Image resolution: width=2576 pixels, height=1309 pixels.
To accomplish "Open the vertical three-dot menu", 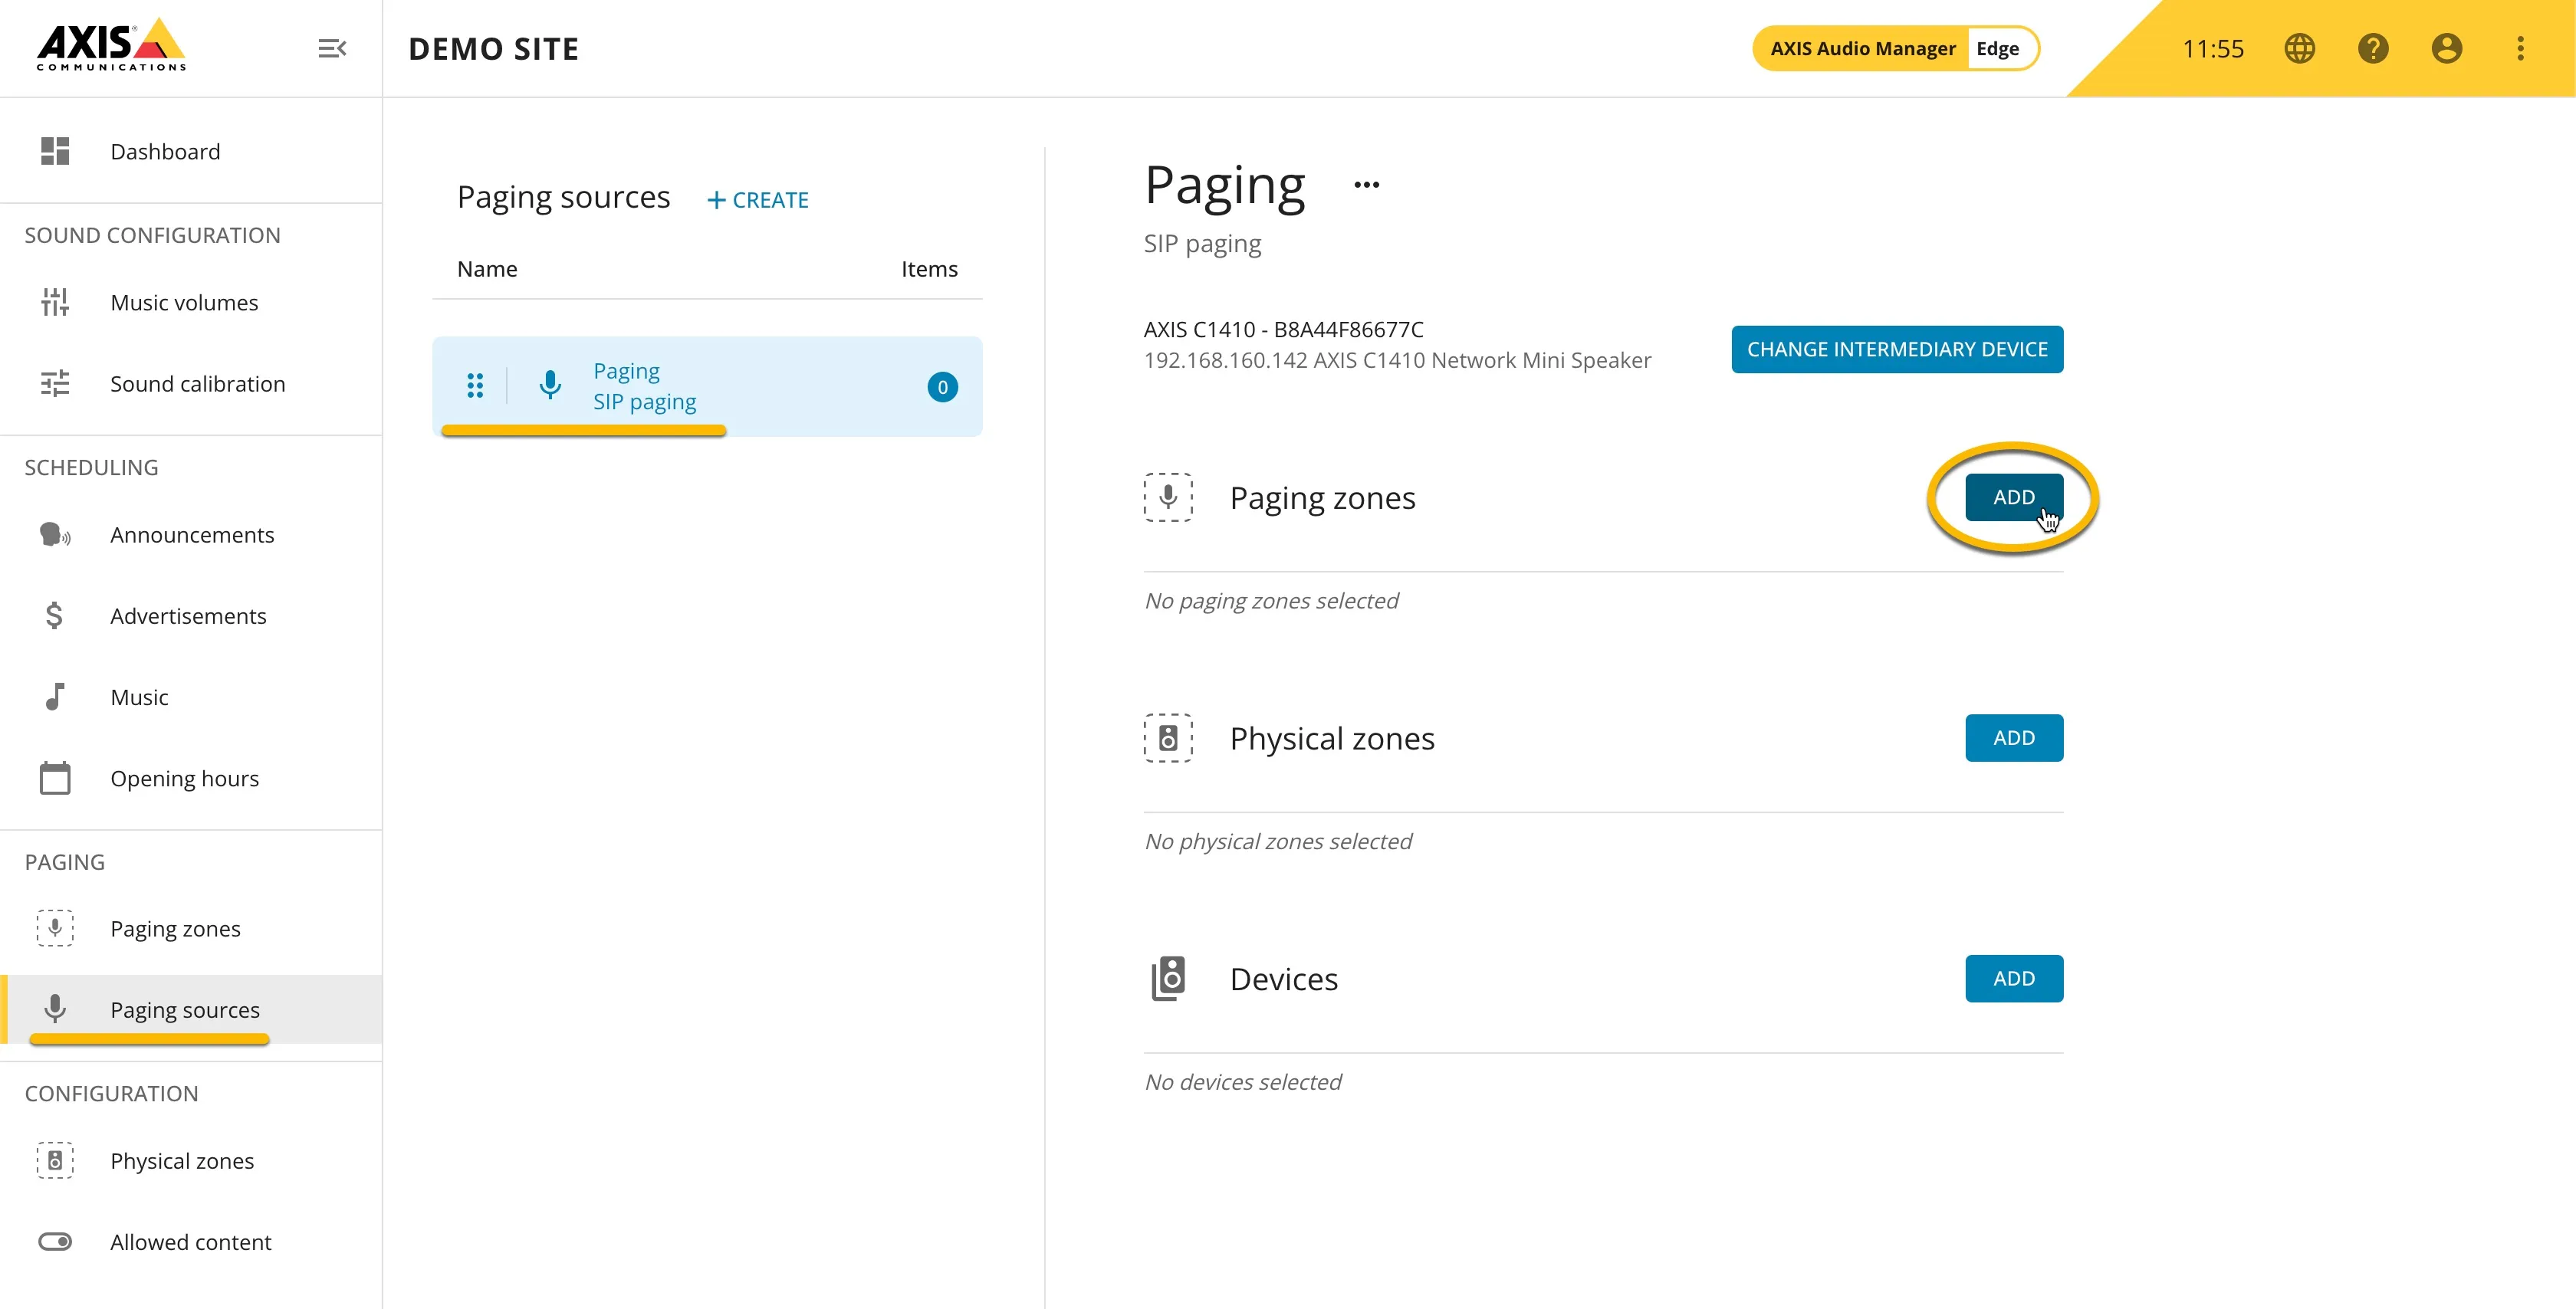I will click(2520, 48).
